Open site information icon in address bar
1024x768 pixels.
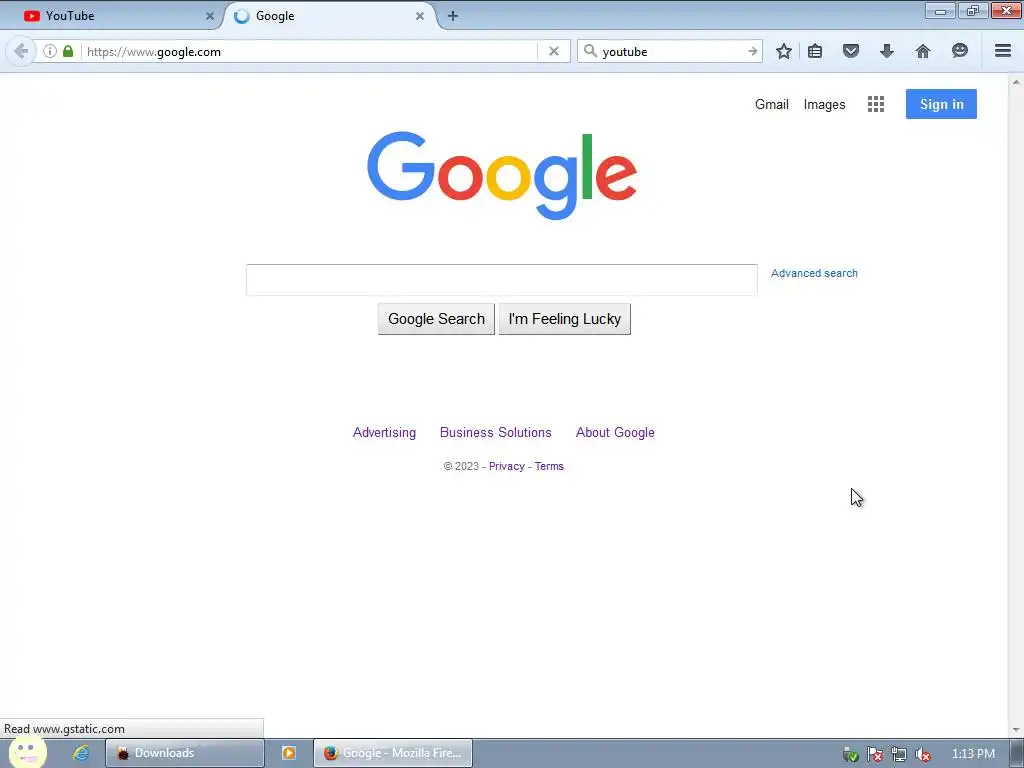(50, 51)
